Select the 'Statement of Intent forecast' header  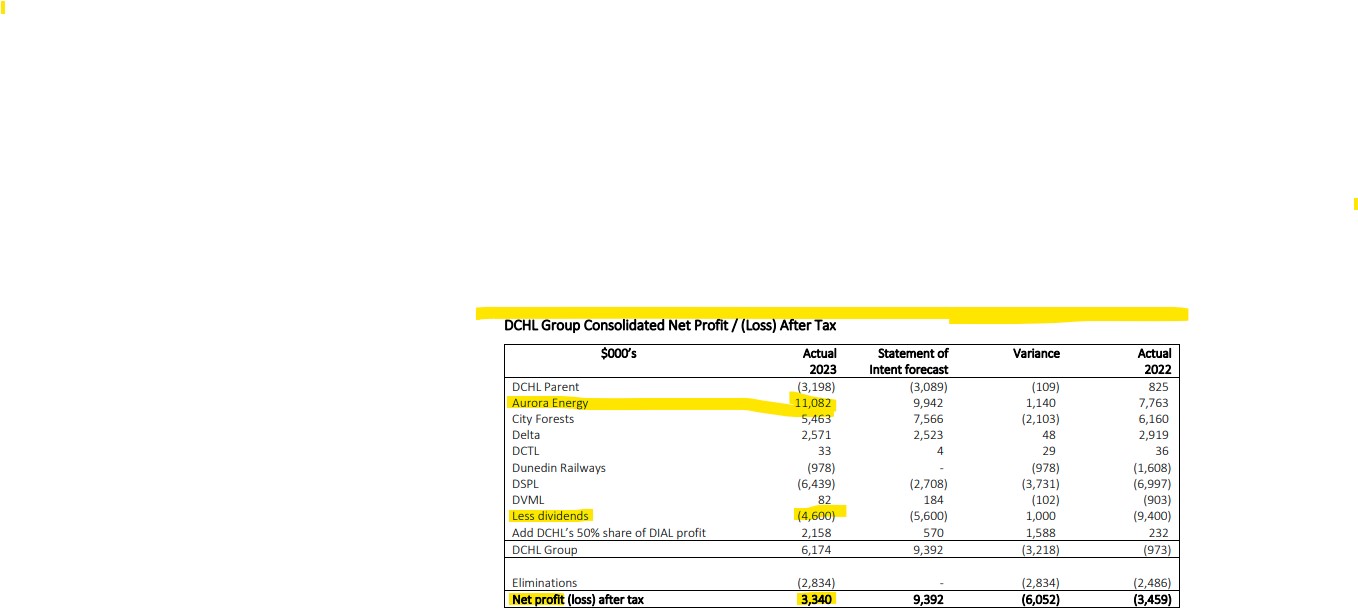click(x=911, y=361)
